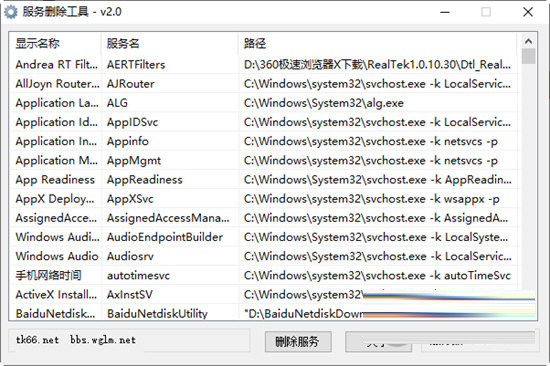Close the 服务删除工具 window
The height and width of the screenshot is (366, 550).
coord(528,12)
